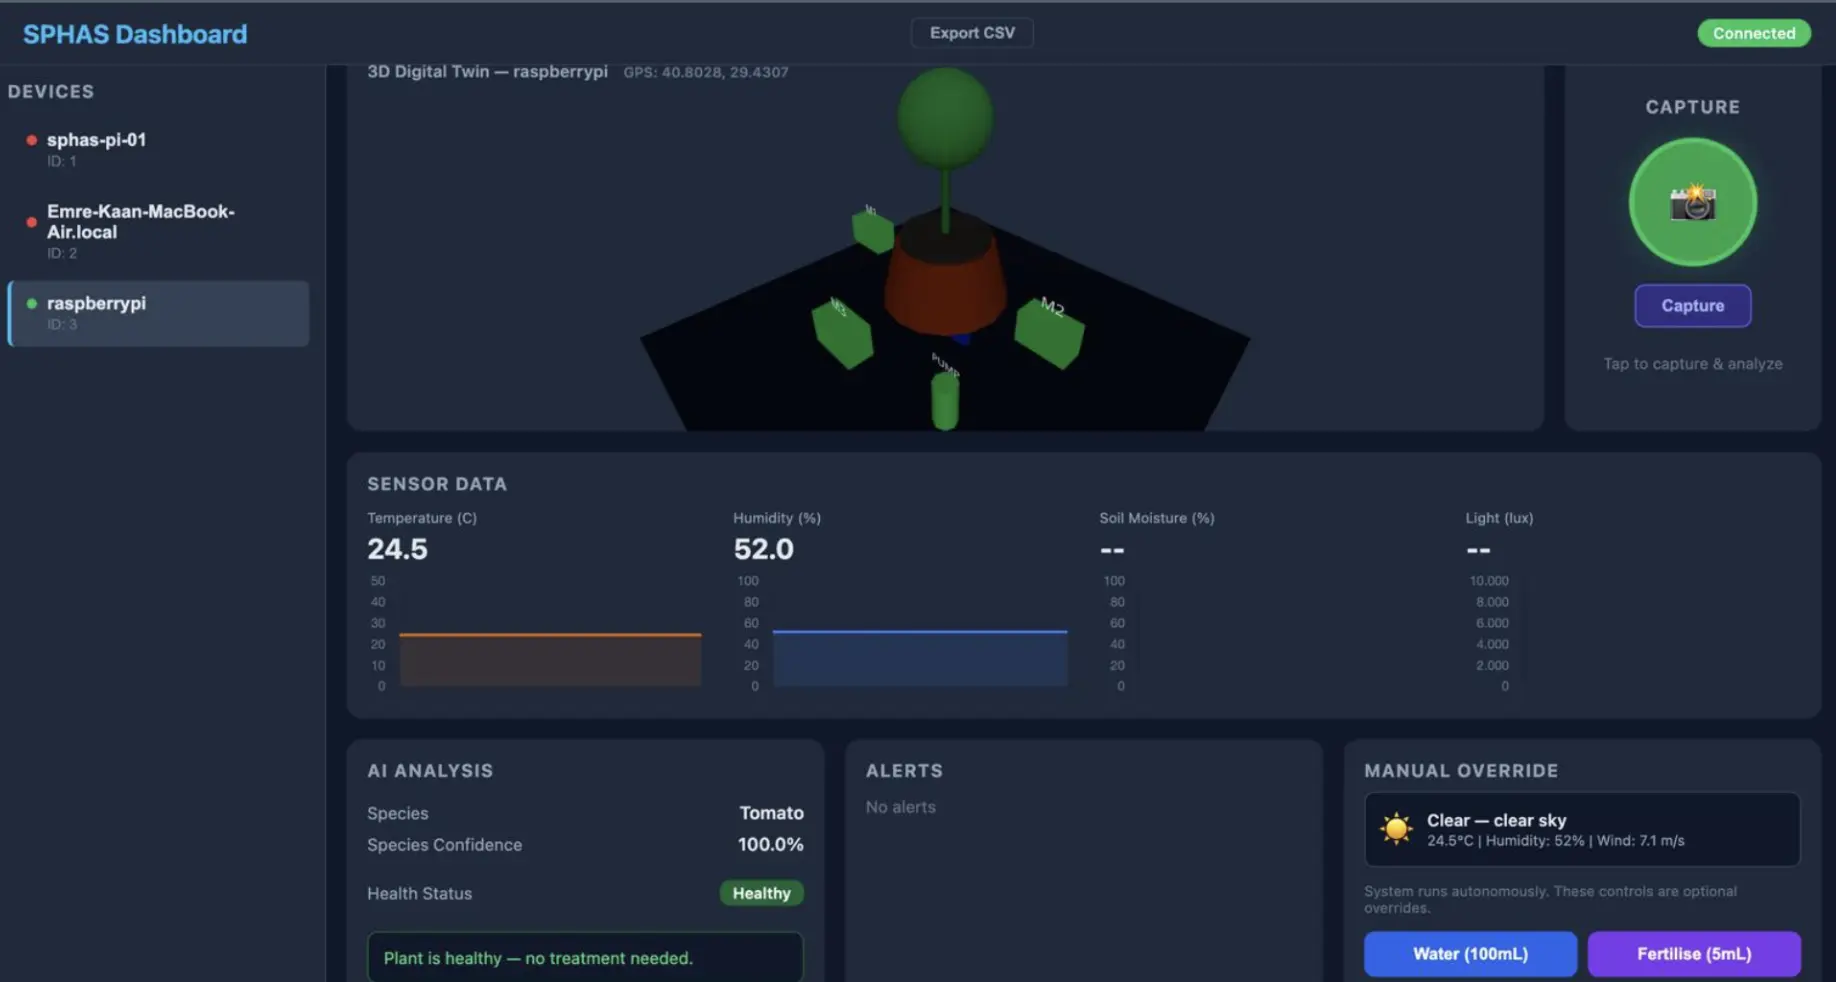The width and height of the screenshot is (1836, 982).
Task: Click the GPS: 40.8028, 29.4307 text
Action: coord(706,72)
